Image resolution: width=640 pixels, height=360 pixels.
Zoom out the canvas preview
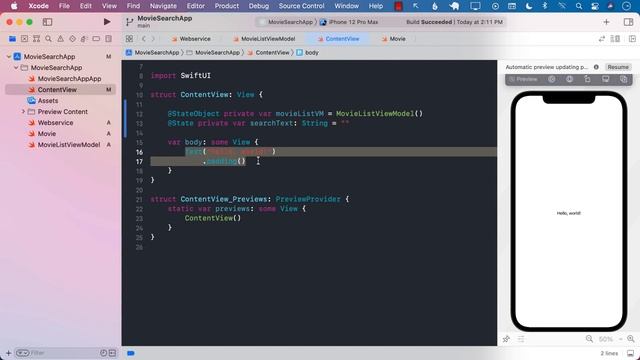[x=589, y=339]
